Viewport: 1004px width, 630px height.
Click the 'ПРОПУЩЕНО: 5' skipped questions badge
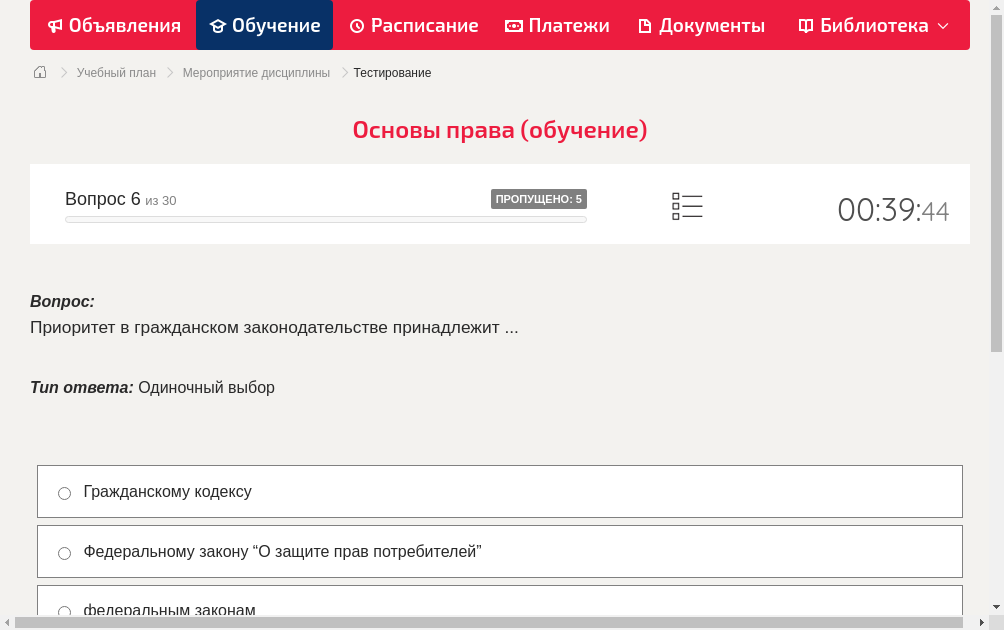(539, 198)
